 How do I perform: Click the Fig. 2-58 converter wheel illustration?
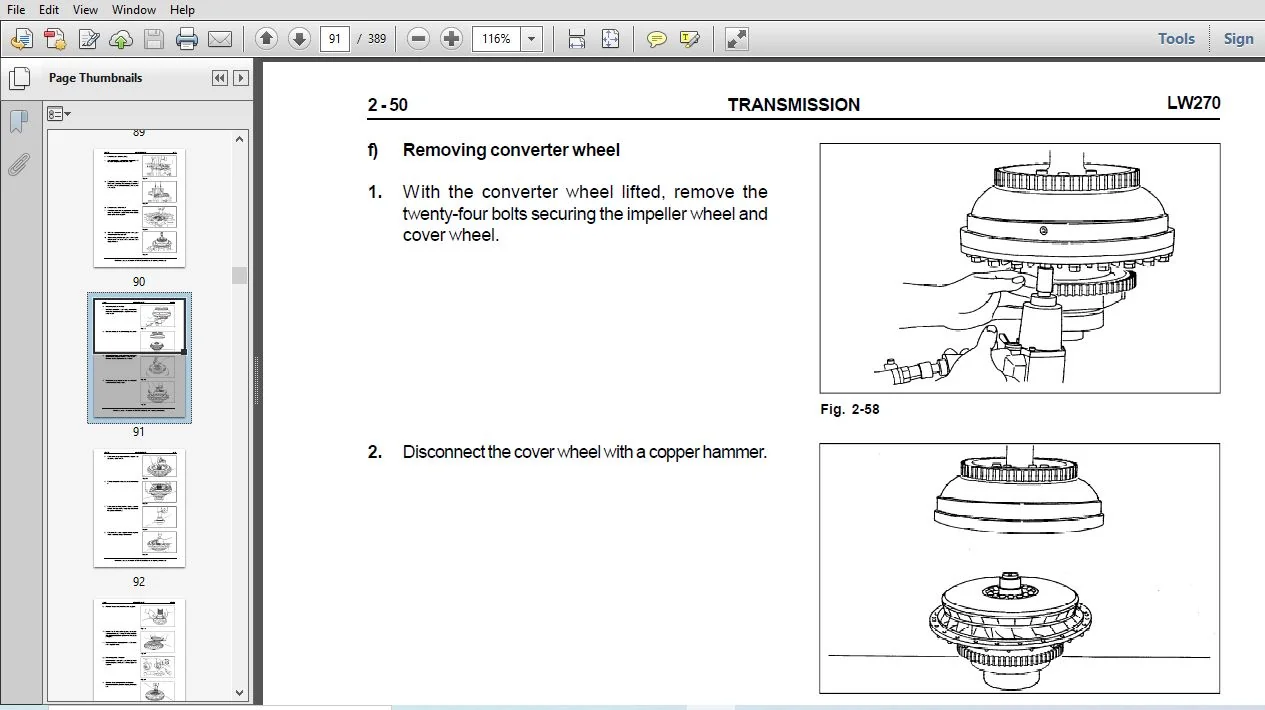tap(1019, 268)
